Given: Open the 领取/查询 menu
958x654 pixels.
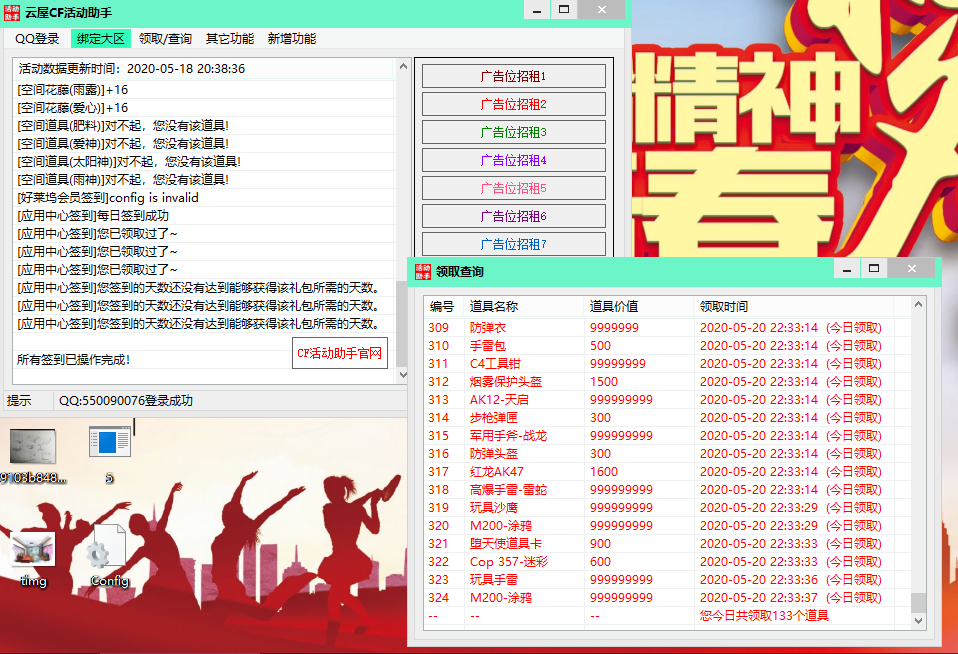Looking at the screenshot, I should pyautogui.click(x=165, y=39).
